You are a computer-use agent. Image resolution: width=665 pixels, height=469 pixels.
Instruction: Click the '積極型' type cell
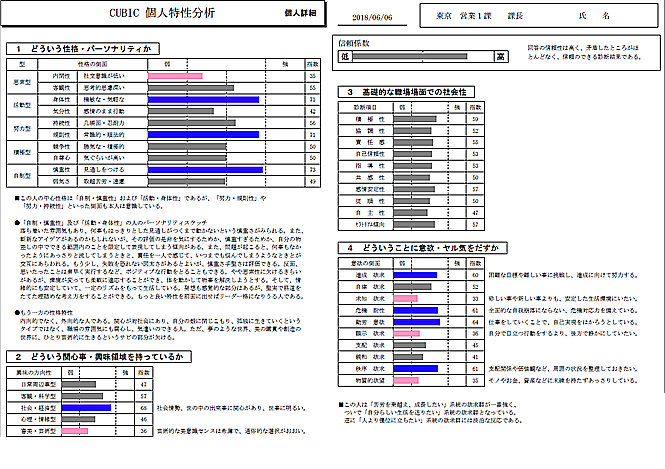[22, 152]
